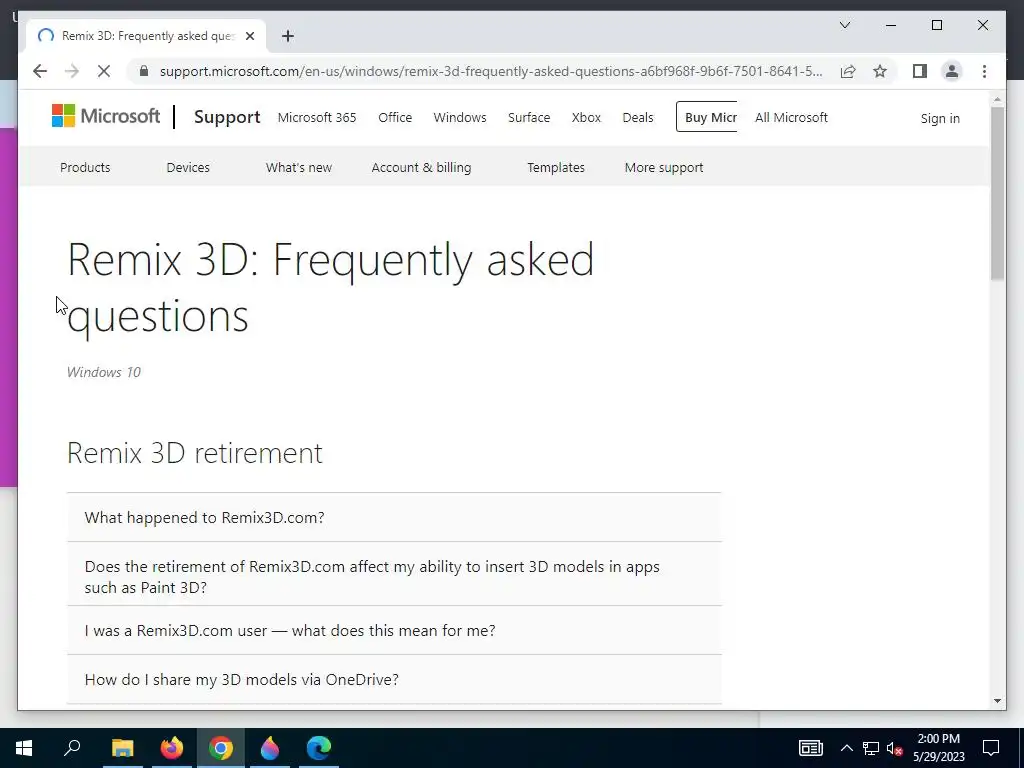Open the Xbox nav item

[x=586, y=118]
